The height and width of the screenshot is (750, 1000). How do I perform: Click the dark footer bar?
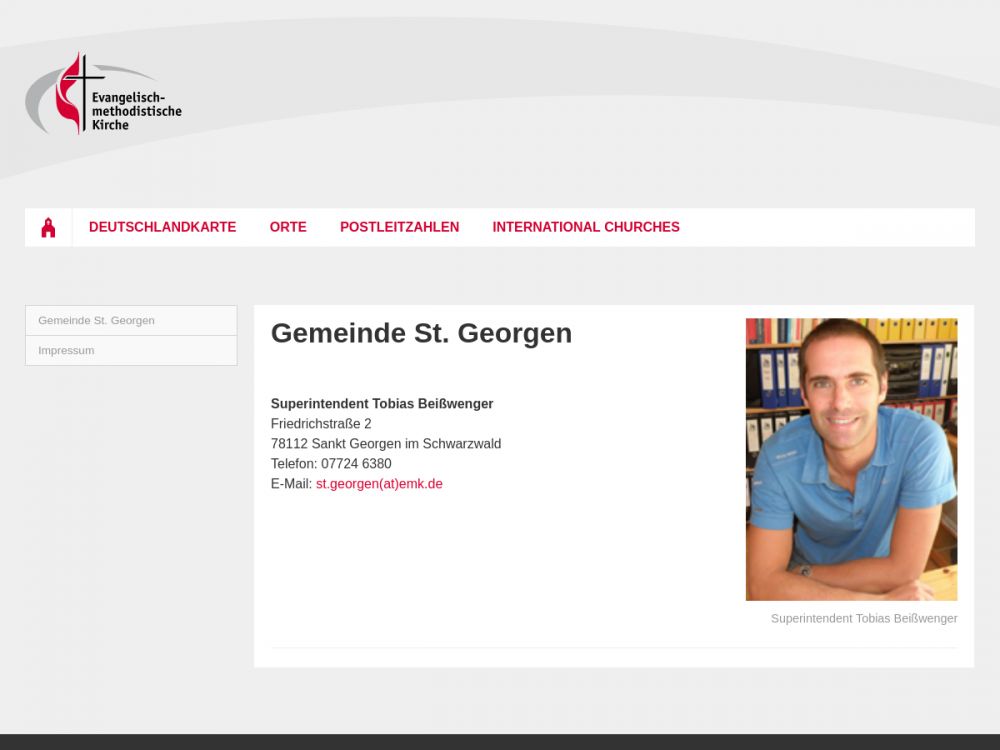click(500, 742)
